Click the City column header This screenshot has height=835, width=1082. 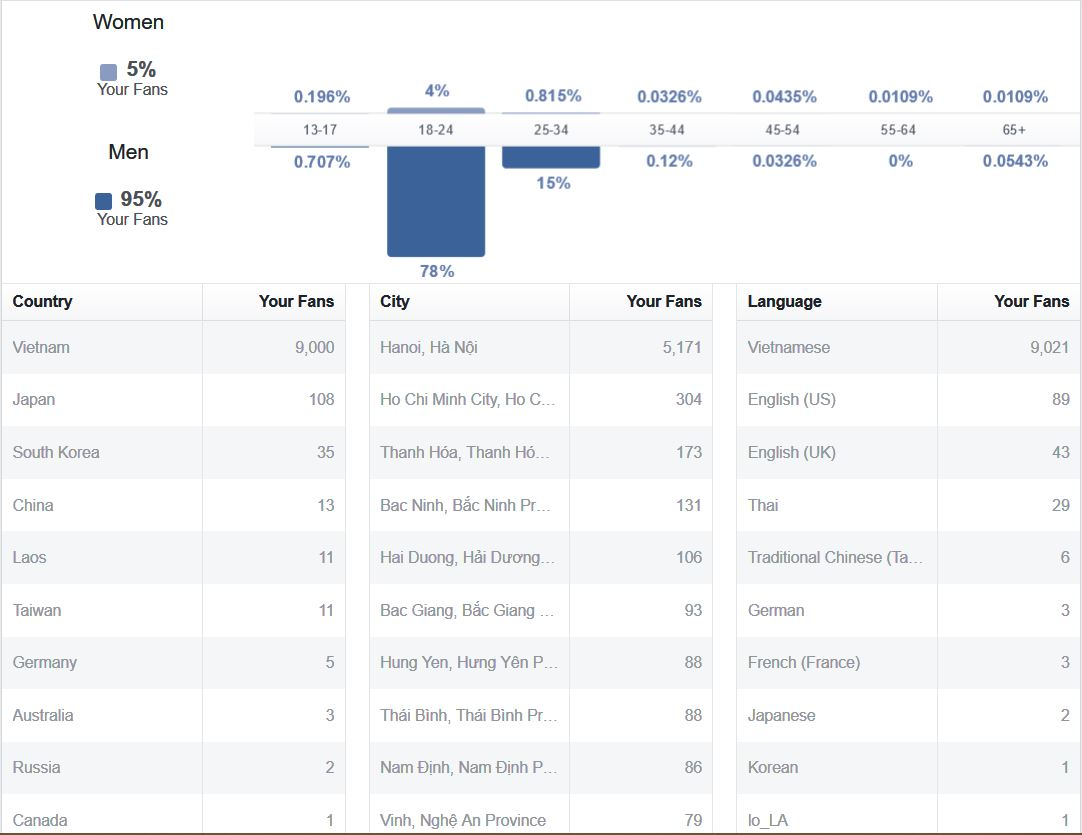(x=395, y=301)
